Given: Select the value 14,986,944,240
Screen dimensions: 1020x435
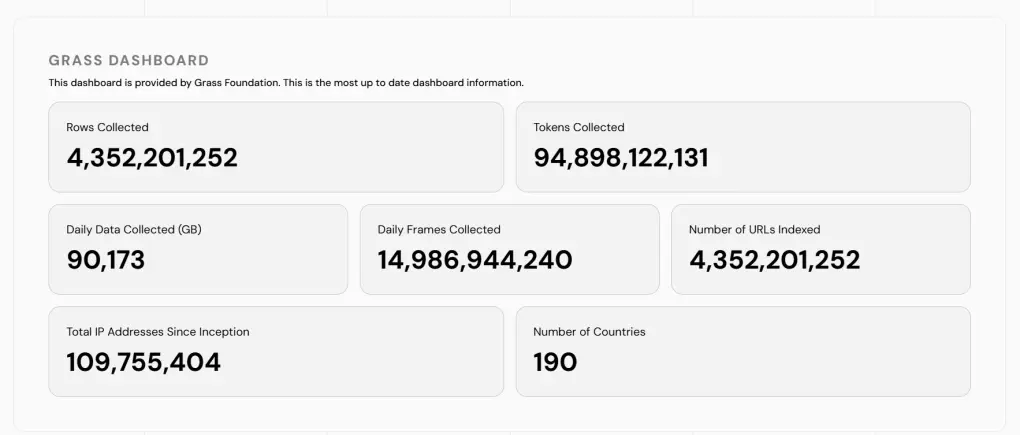Looking at the screenshot, I should (x=476, y=260).
